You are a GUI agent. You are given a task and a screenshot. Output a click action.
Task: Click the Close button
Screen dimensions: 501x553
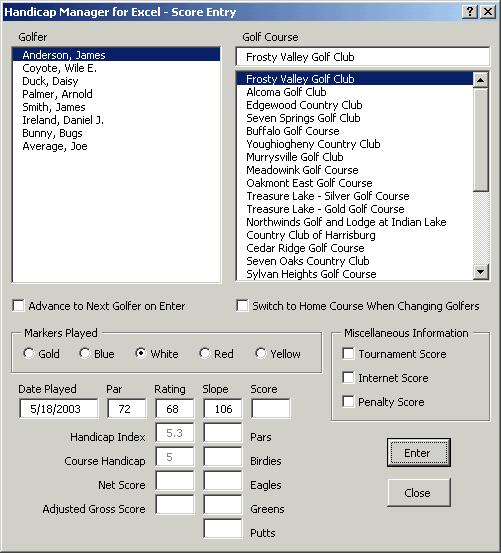coord(419,493)
